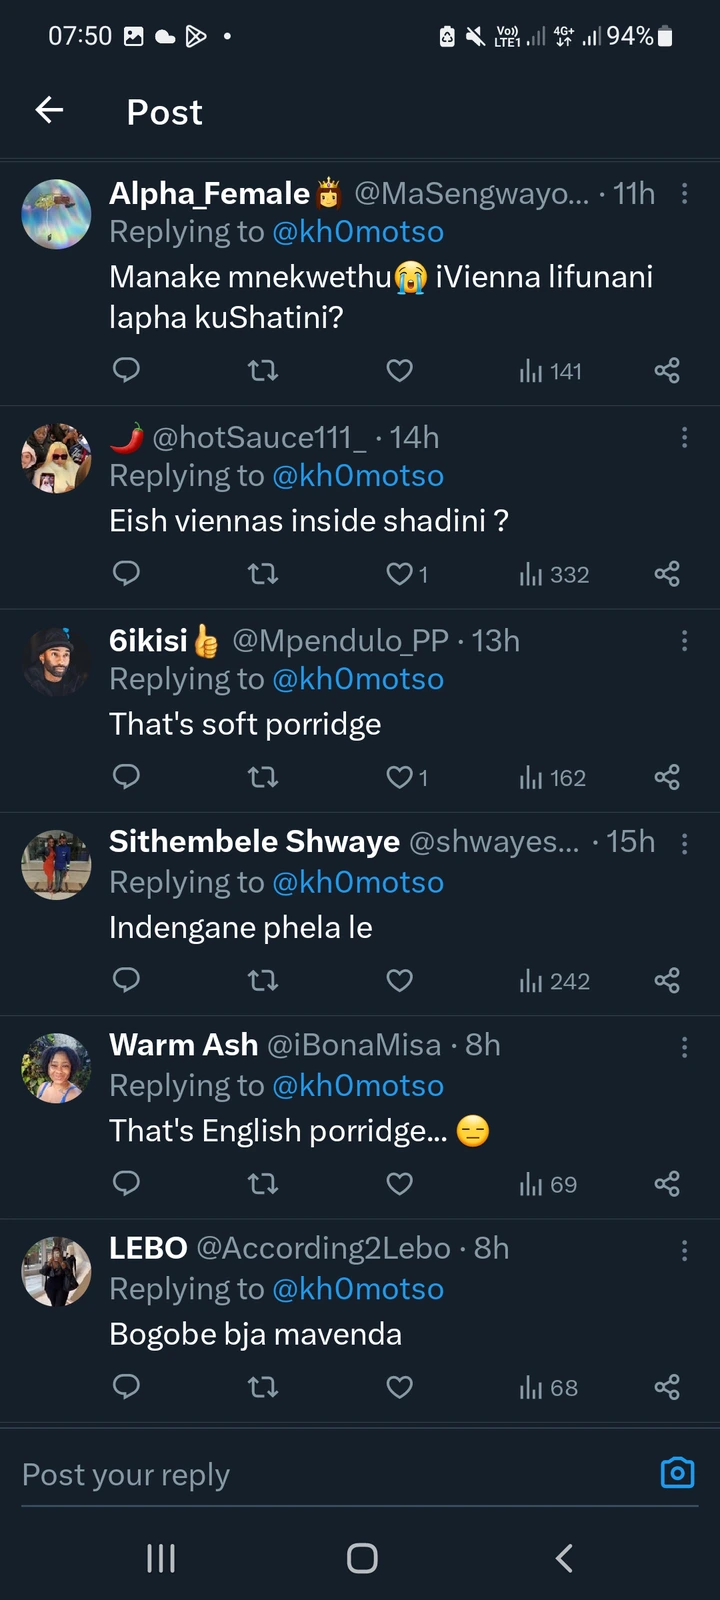Open more options for 6ikisi's reply
The image size is (720, 1600).
[x=684, y=640]
